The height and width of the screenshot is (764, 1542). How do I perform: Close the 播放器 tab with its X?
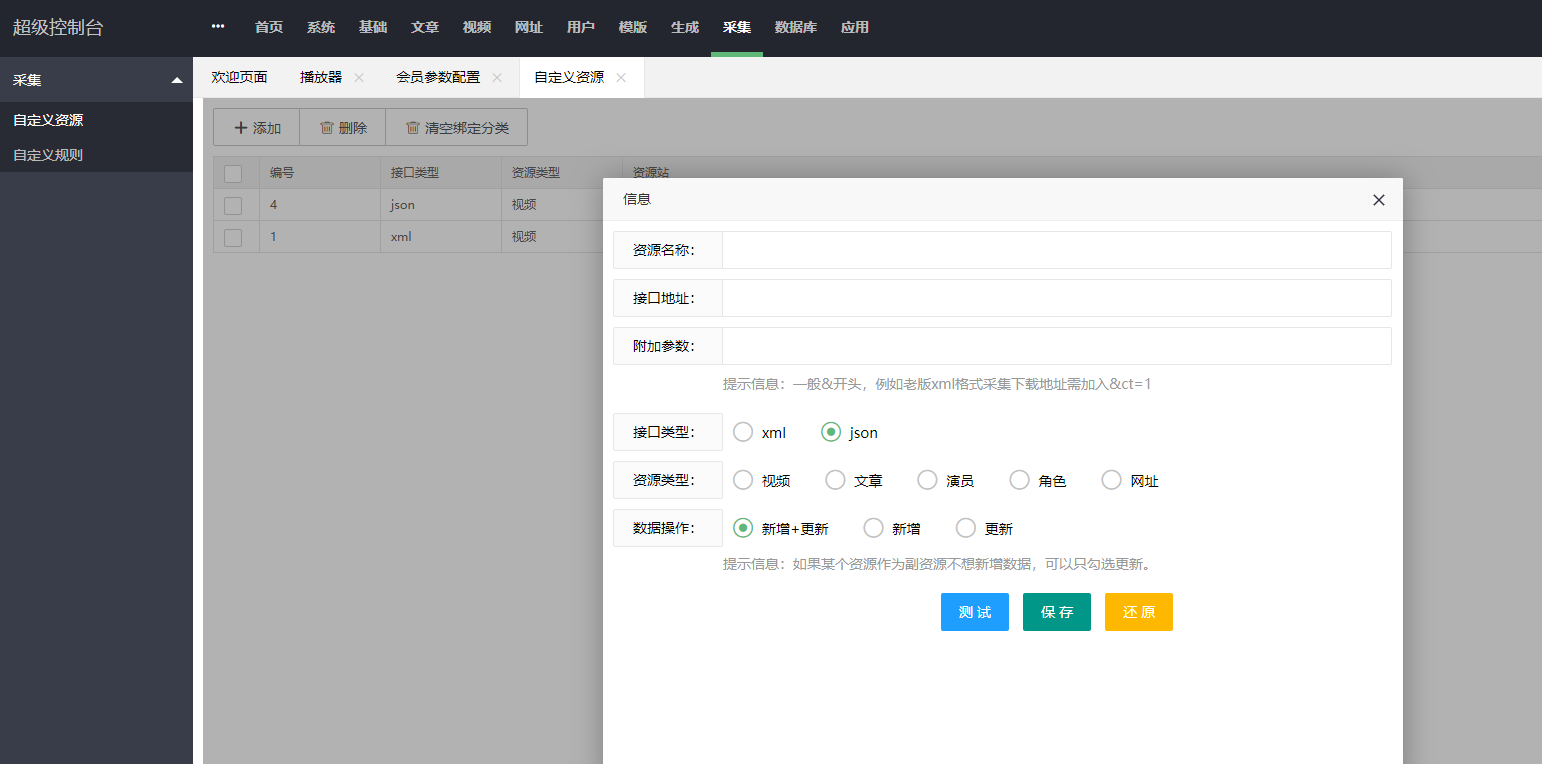coord(359,77)
